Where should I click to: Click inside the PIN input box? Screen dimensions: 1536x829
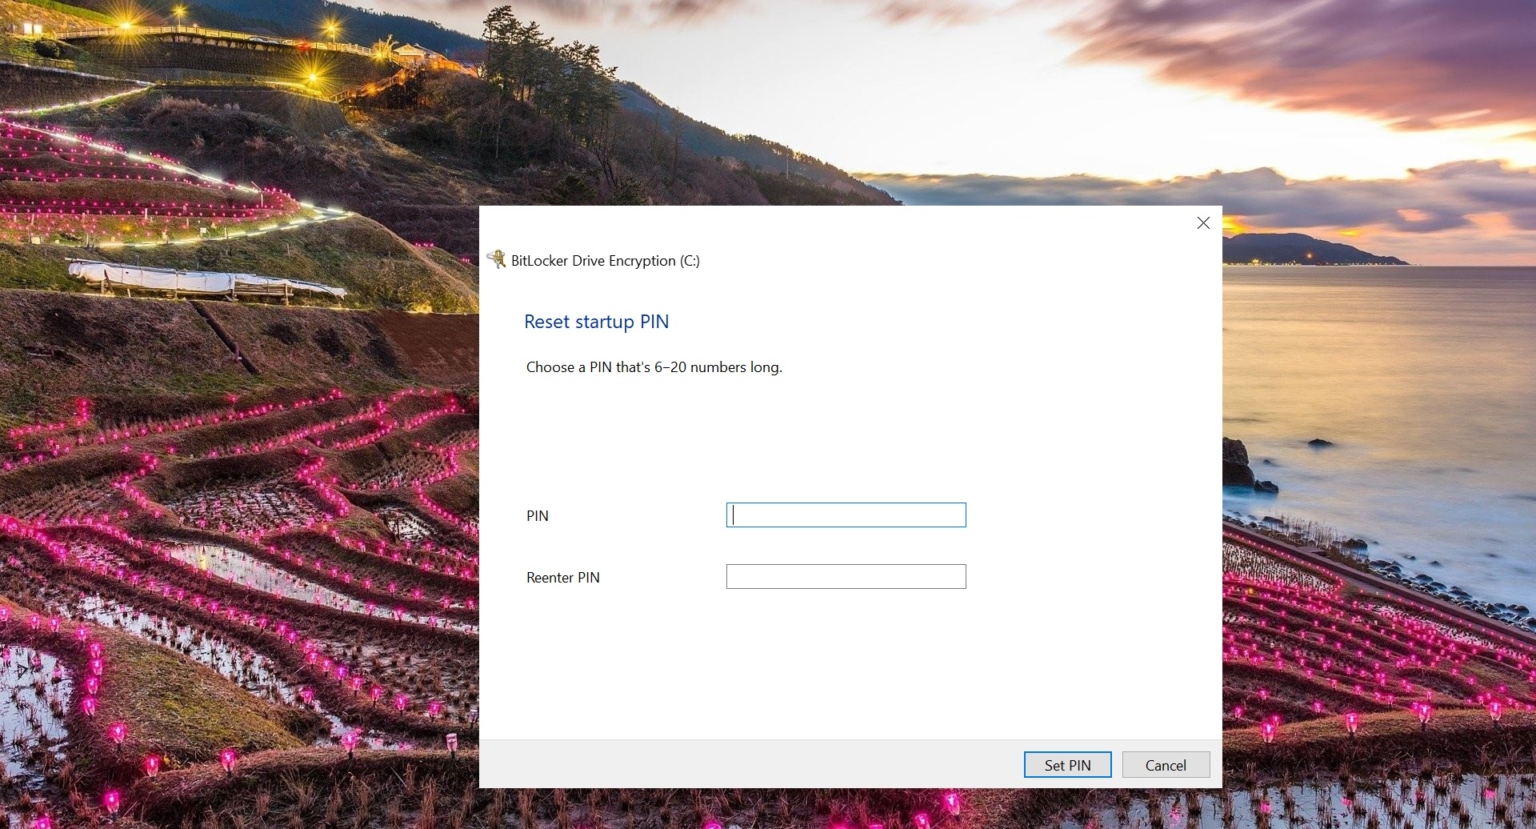[845, 514]
